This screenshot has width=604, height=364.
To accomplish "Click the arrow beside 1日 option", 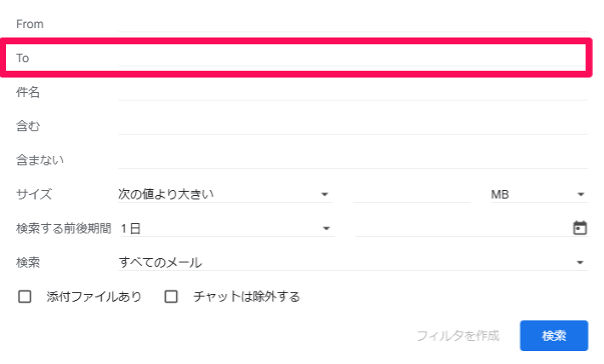I will [326, 228].
